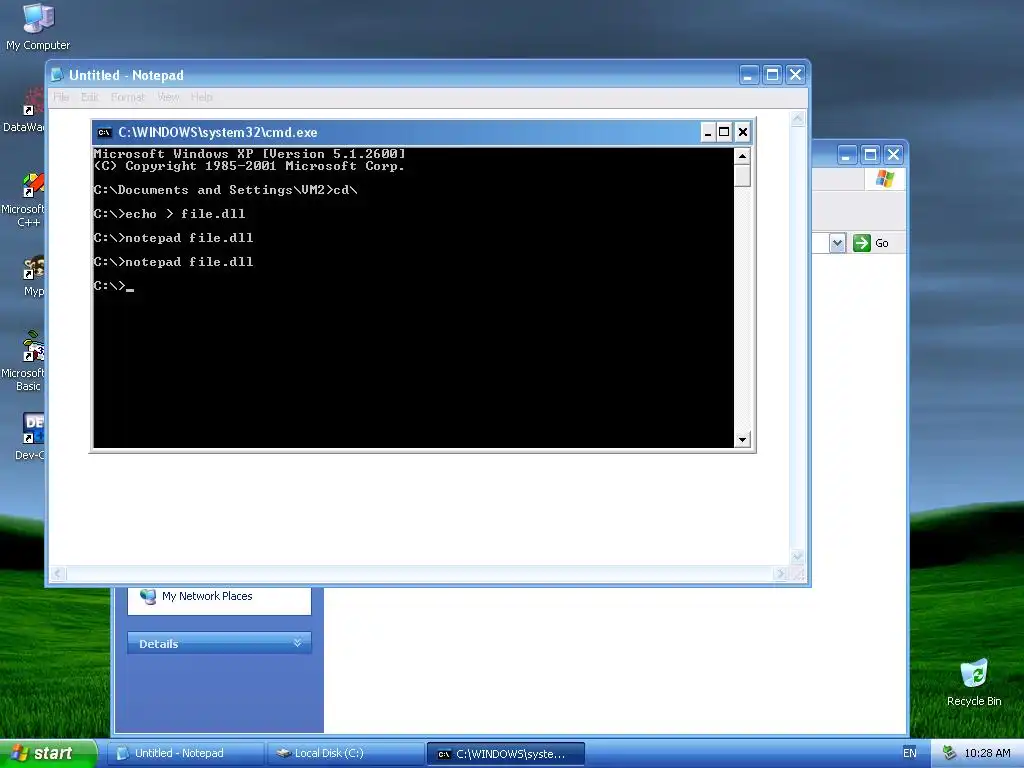This screenshot has height=768, width=1024.
Task: Click the "C:\Documents and Settings\VM2>cd\" line
Action: click(225, 190)
